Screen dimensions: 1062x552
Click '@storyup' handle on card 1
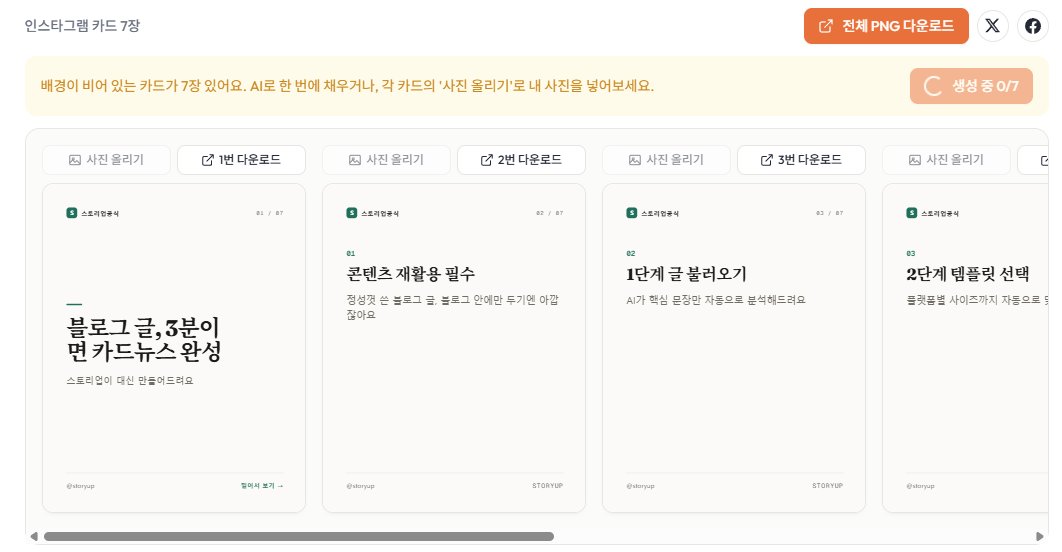click(x=81, y=486)
